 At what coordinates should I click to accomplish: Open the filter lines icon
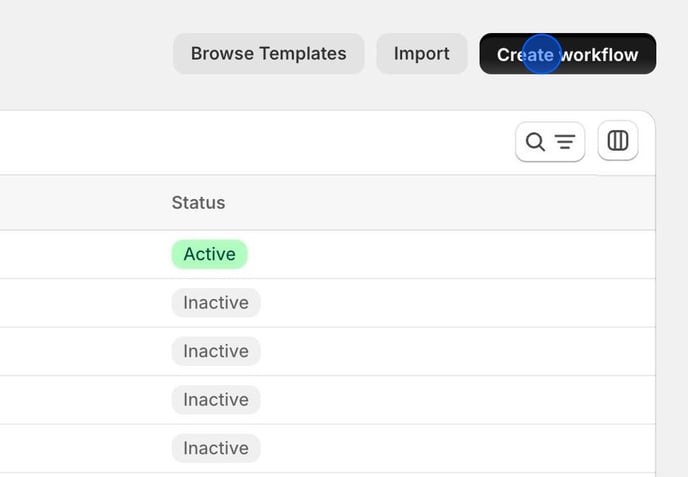coord(565,142)
